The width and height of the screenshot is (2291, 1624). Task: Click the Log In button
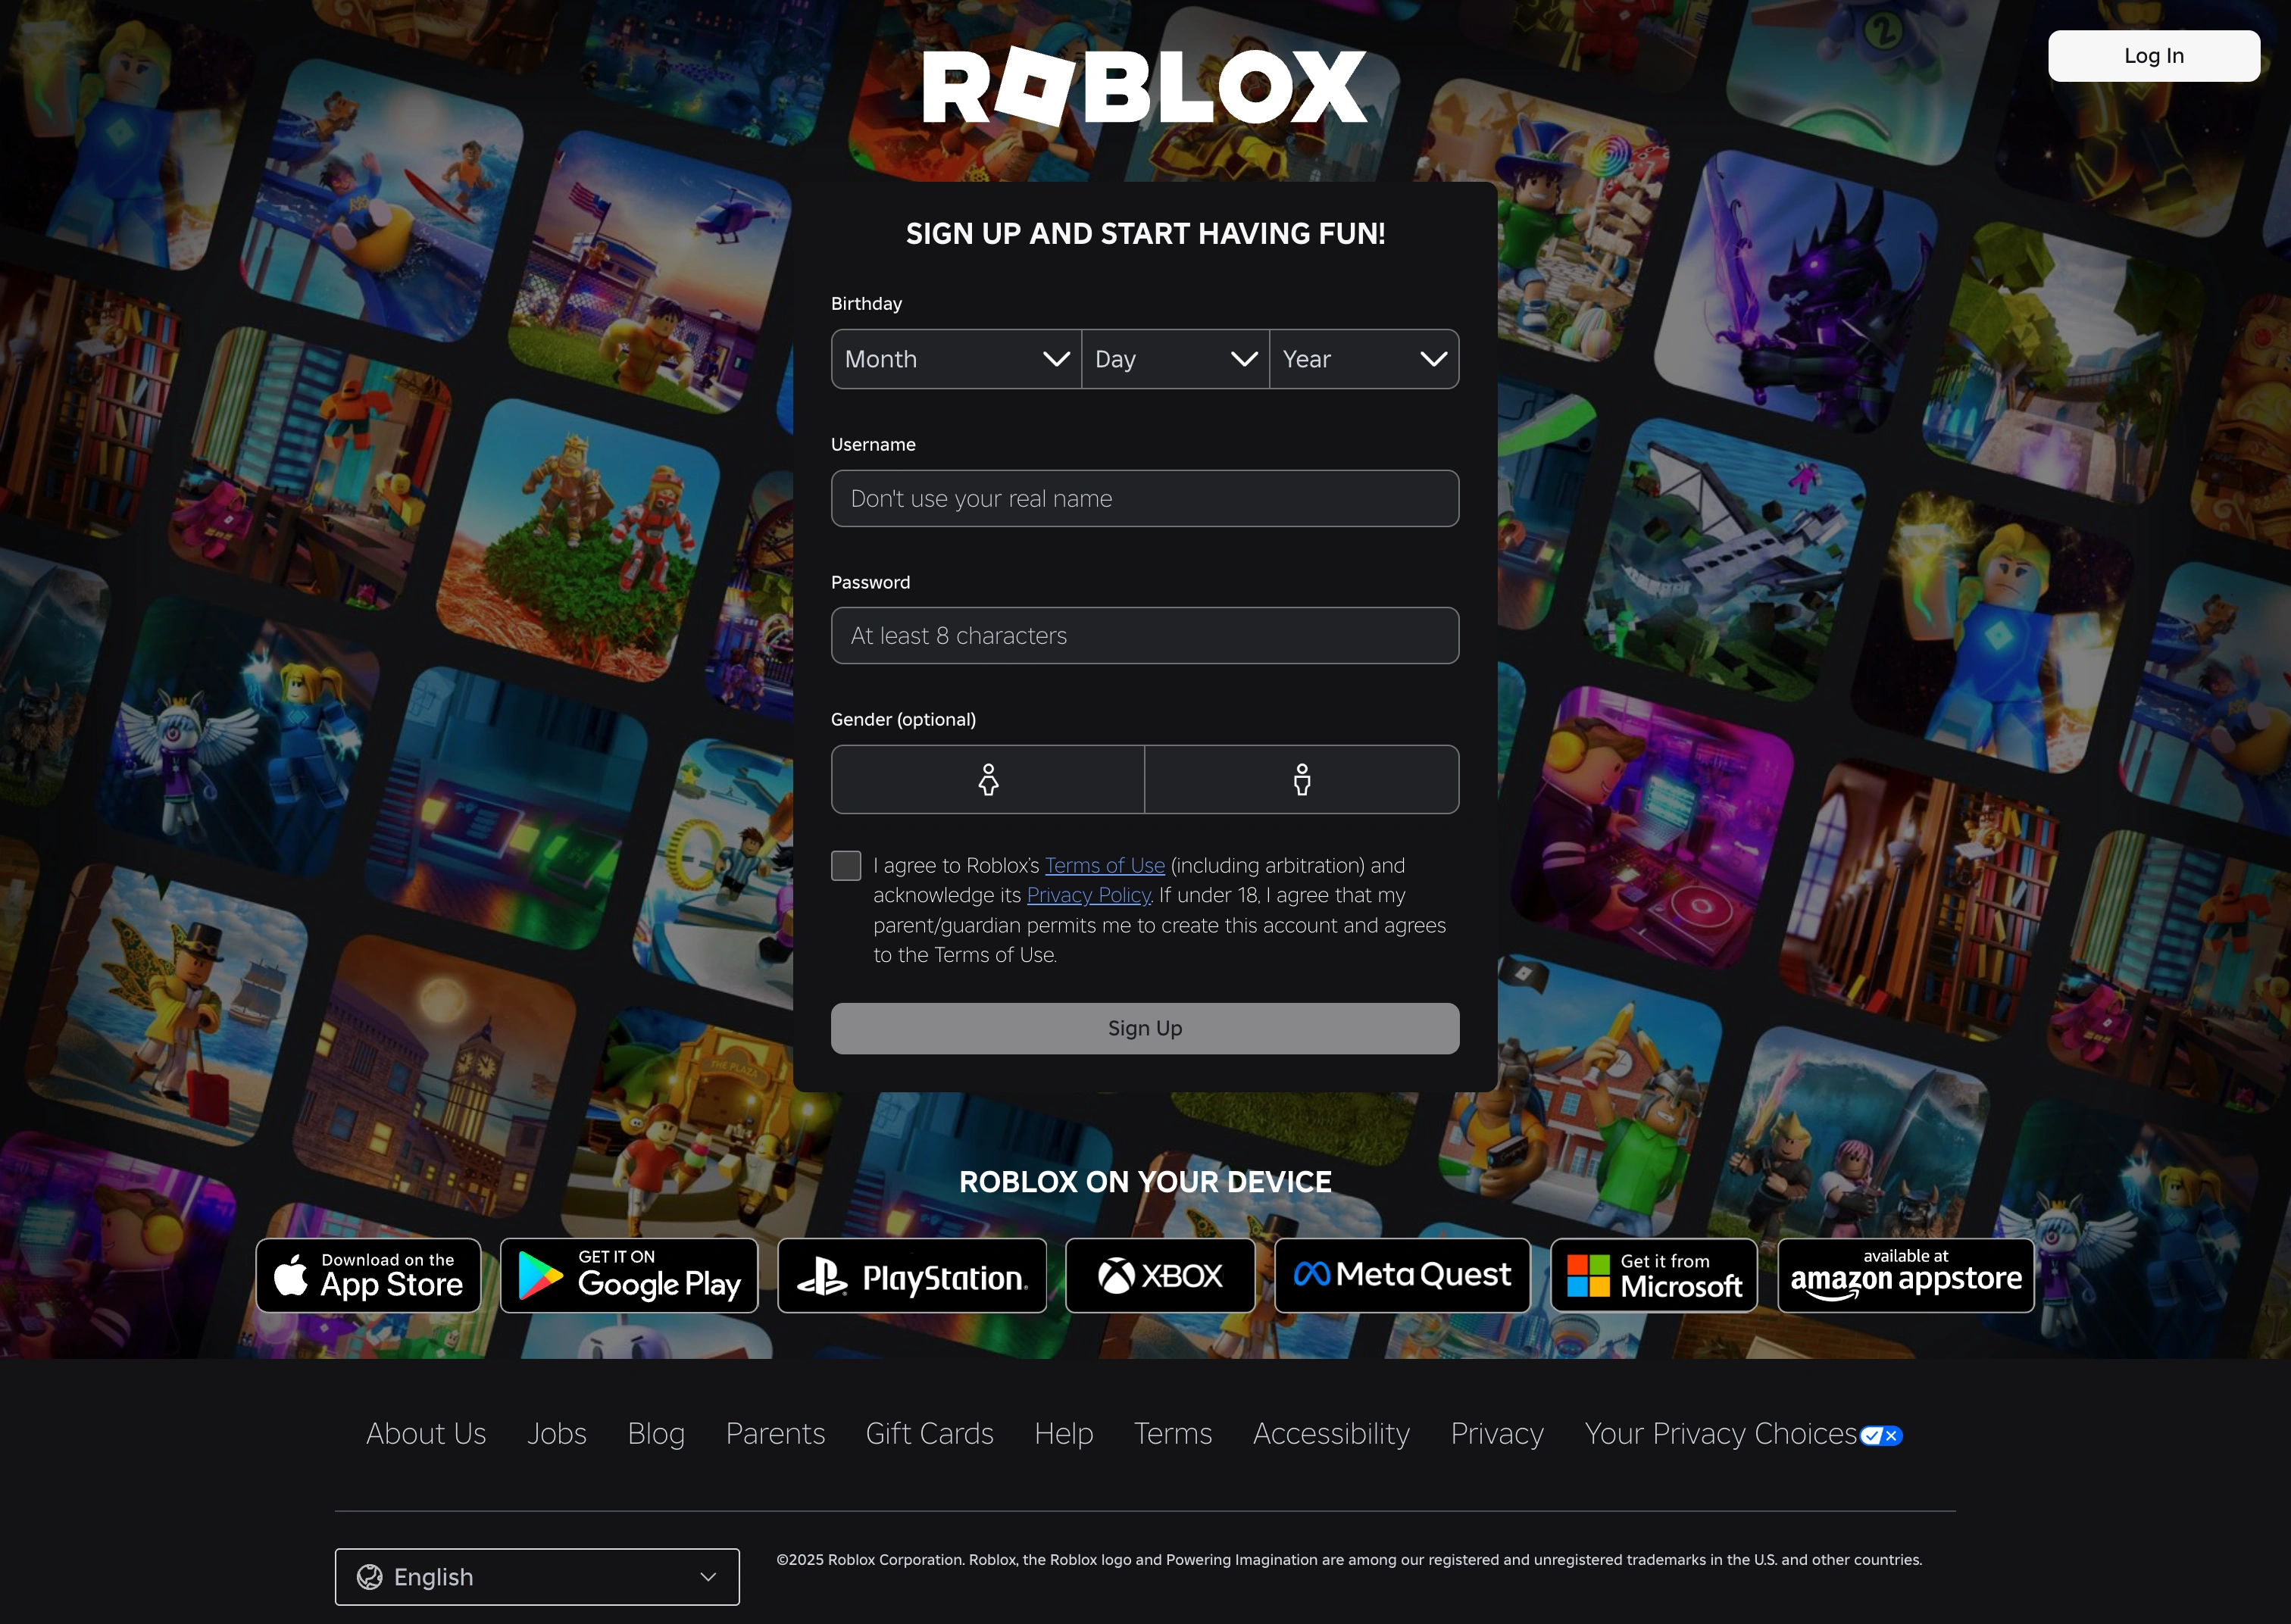[x=2153, y=55]
